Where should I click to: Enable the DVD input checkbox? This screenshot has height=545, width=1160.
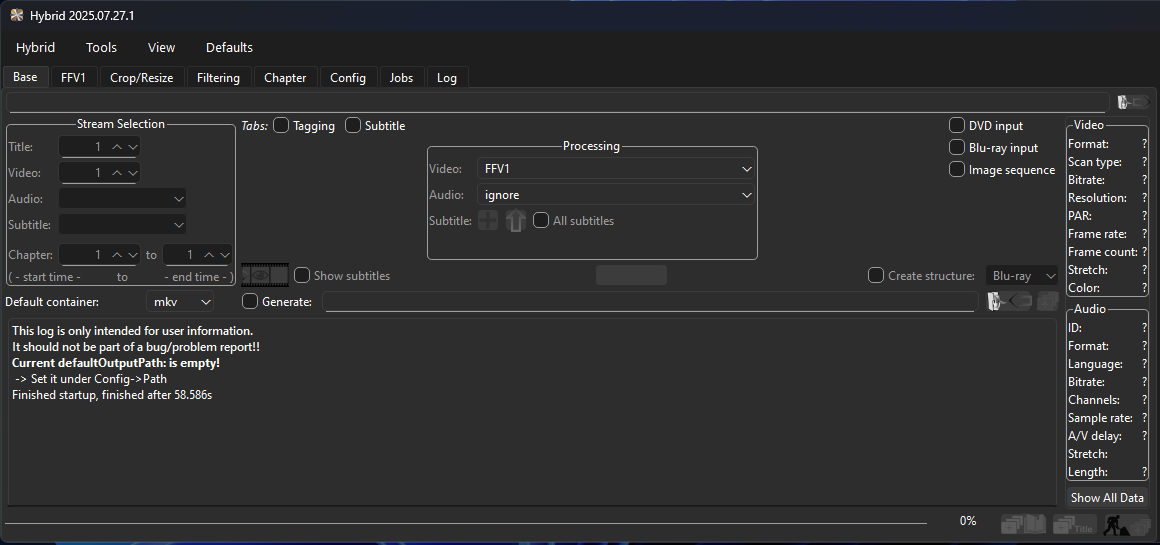957,126
